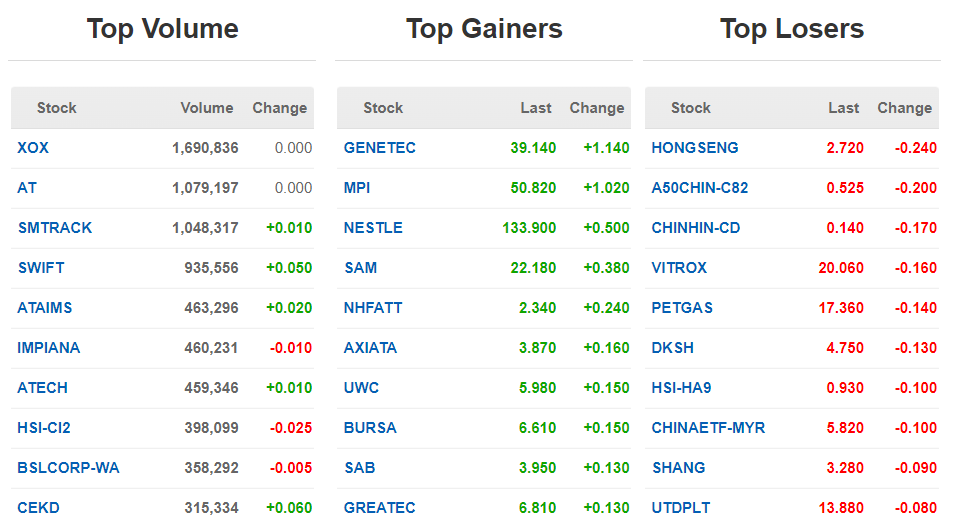Click the IMPIANA stock link
Viewport: 954px width, 526px height.
[49, 348]
